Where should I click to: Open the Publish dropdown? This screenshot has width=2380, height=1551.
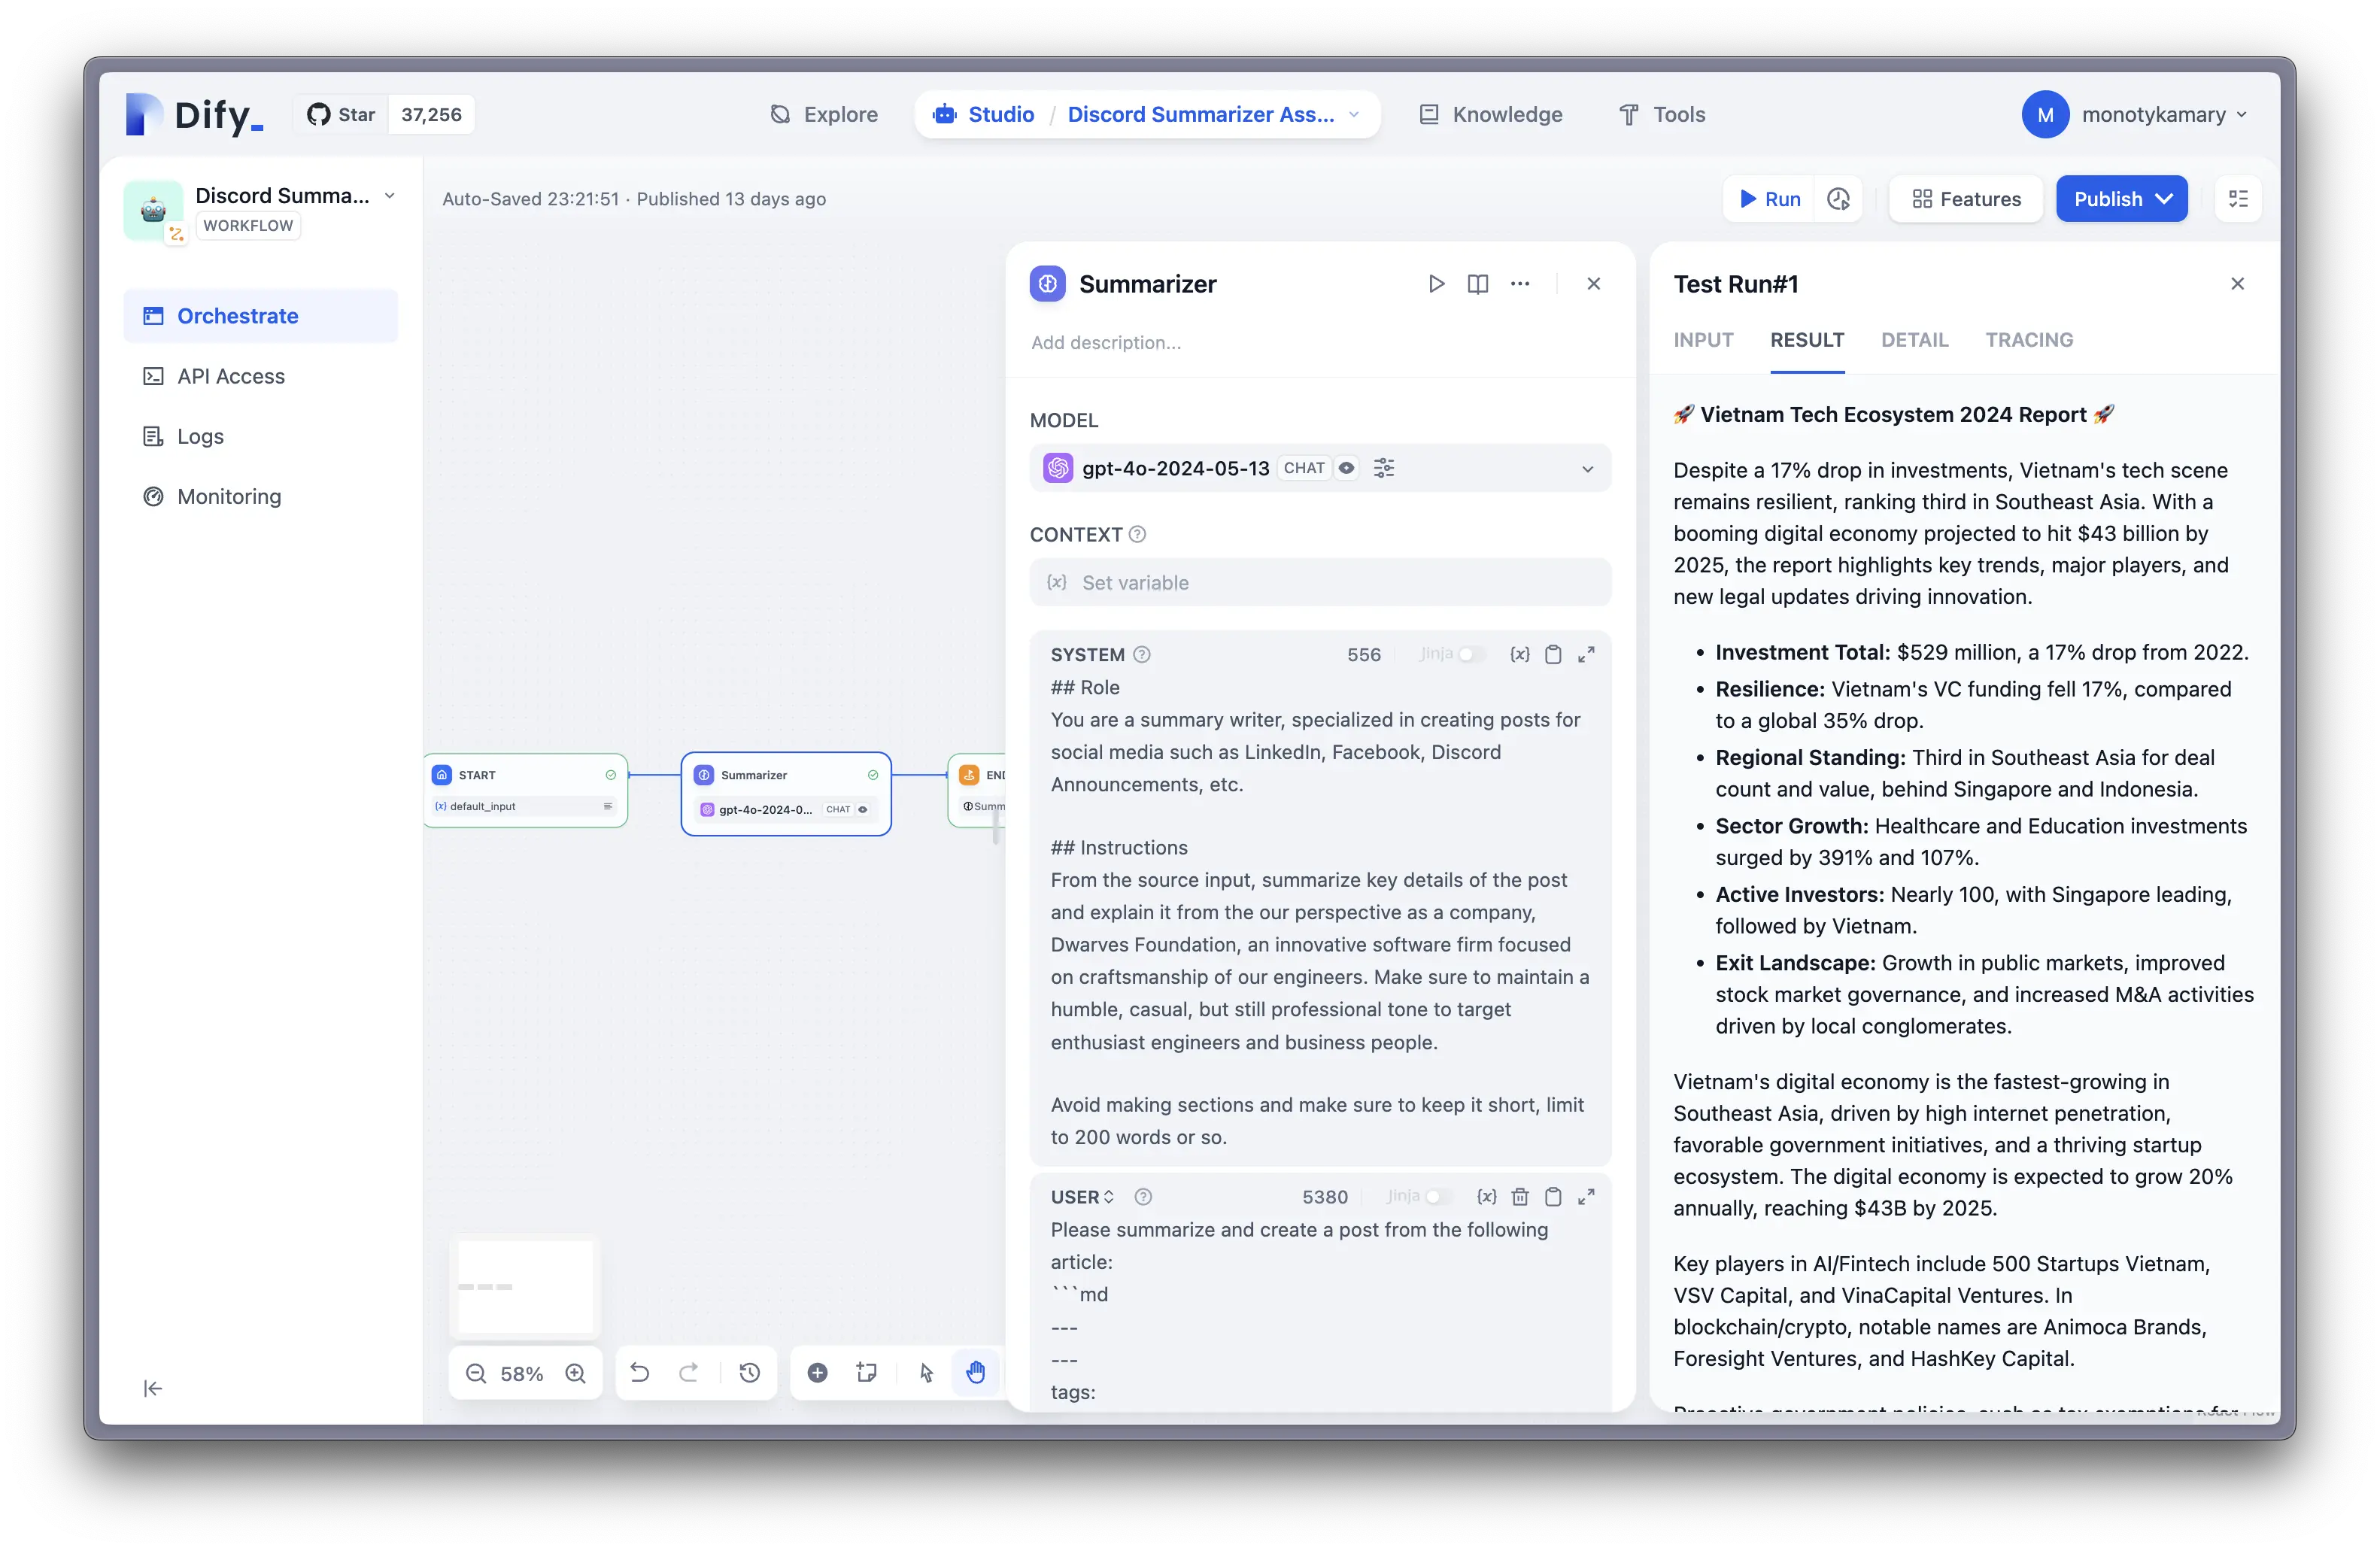pyautogui.click(x=2121, y=199)
